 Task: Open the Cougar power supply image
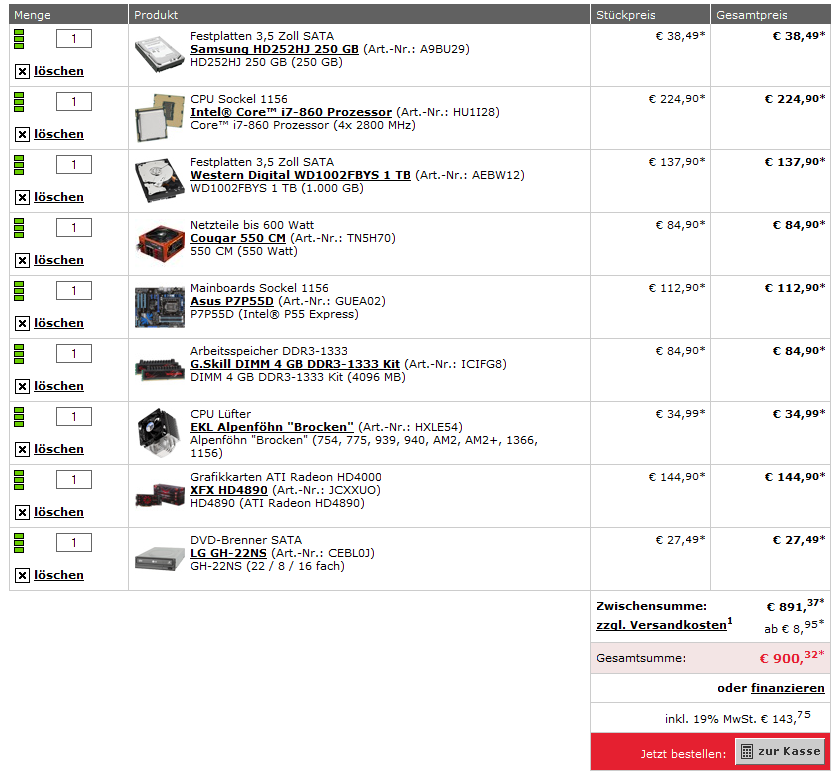pos(159,244)
